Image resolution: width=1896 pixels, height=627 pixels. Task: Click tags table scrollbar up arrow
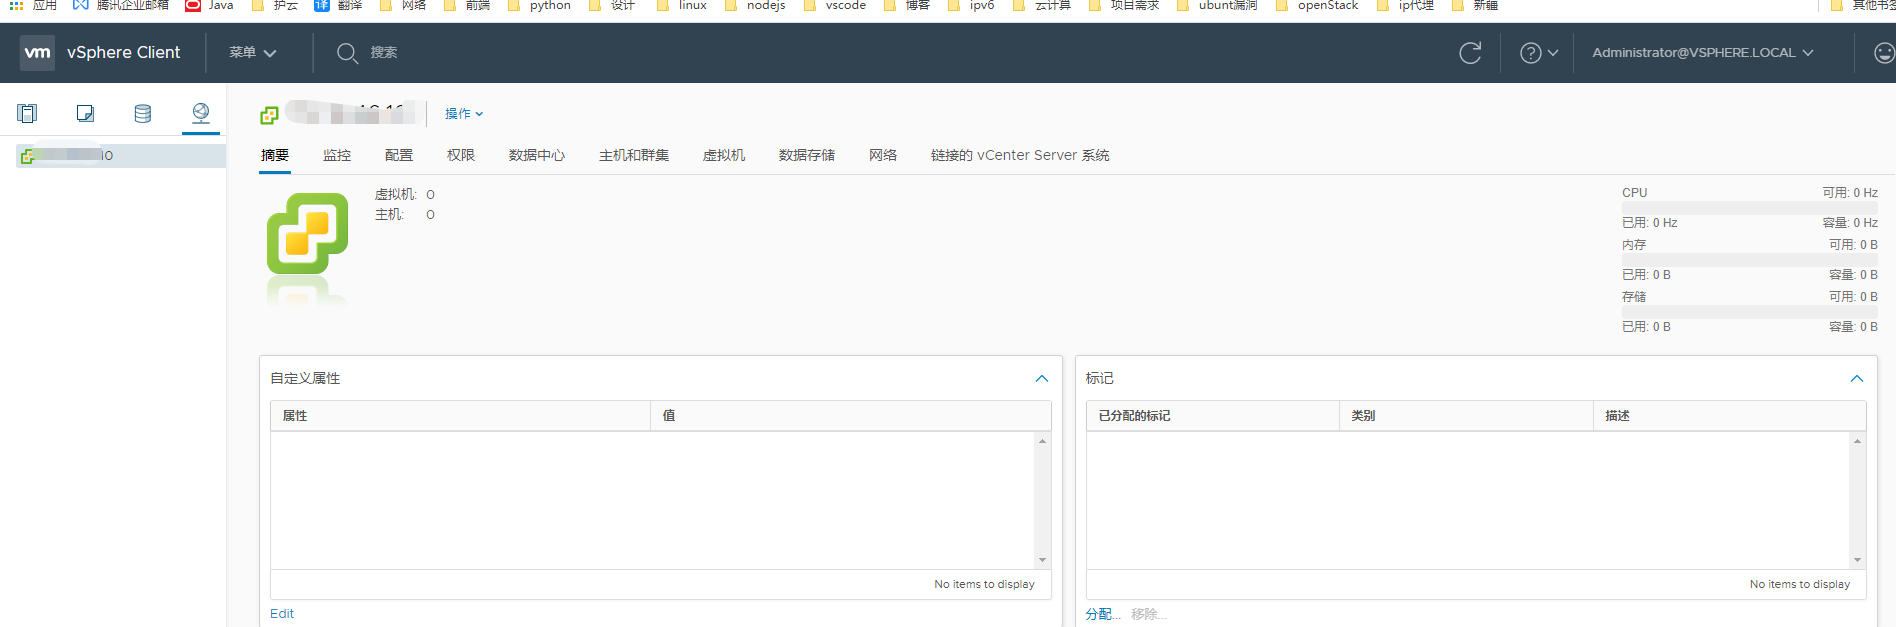[1857, 441]
